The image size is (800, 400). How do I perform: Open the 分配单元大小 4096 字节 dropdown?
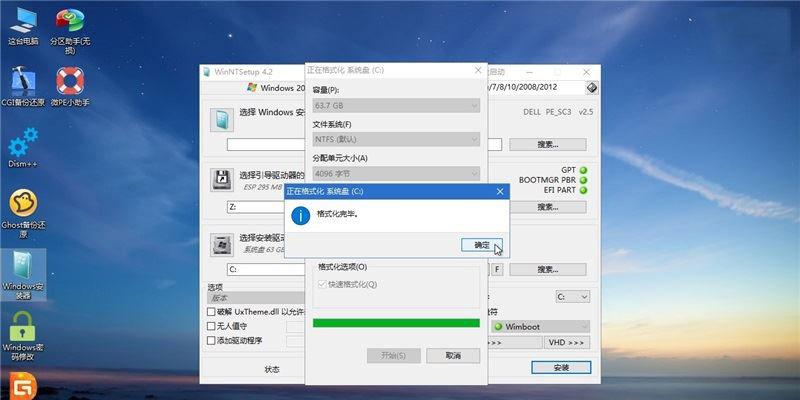[396, 173]
